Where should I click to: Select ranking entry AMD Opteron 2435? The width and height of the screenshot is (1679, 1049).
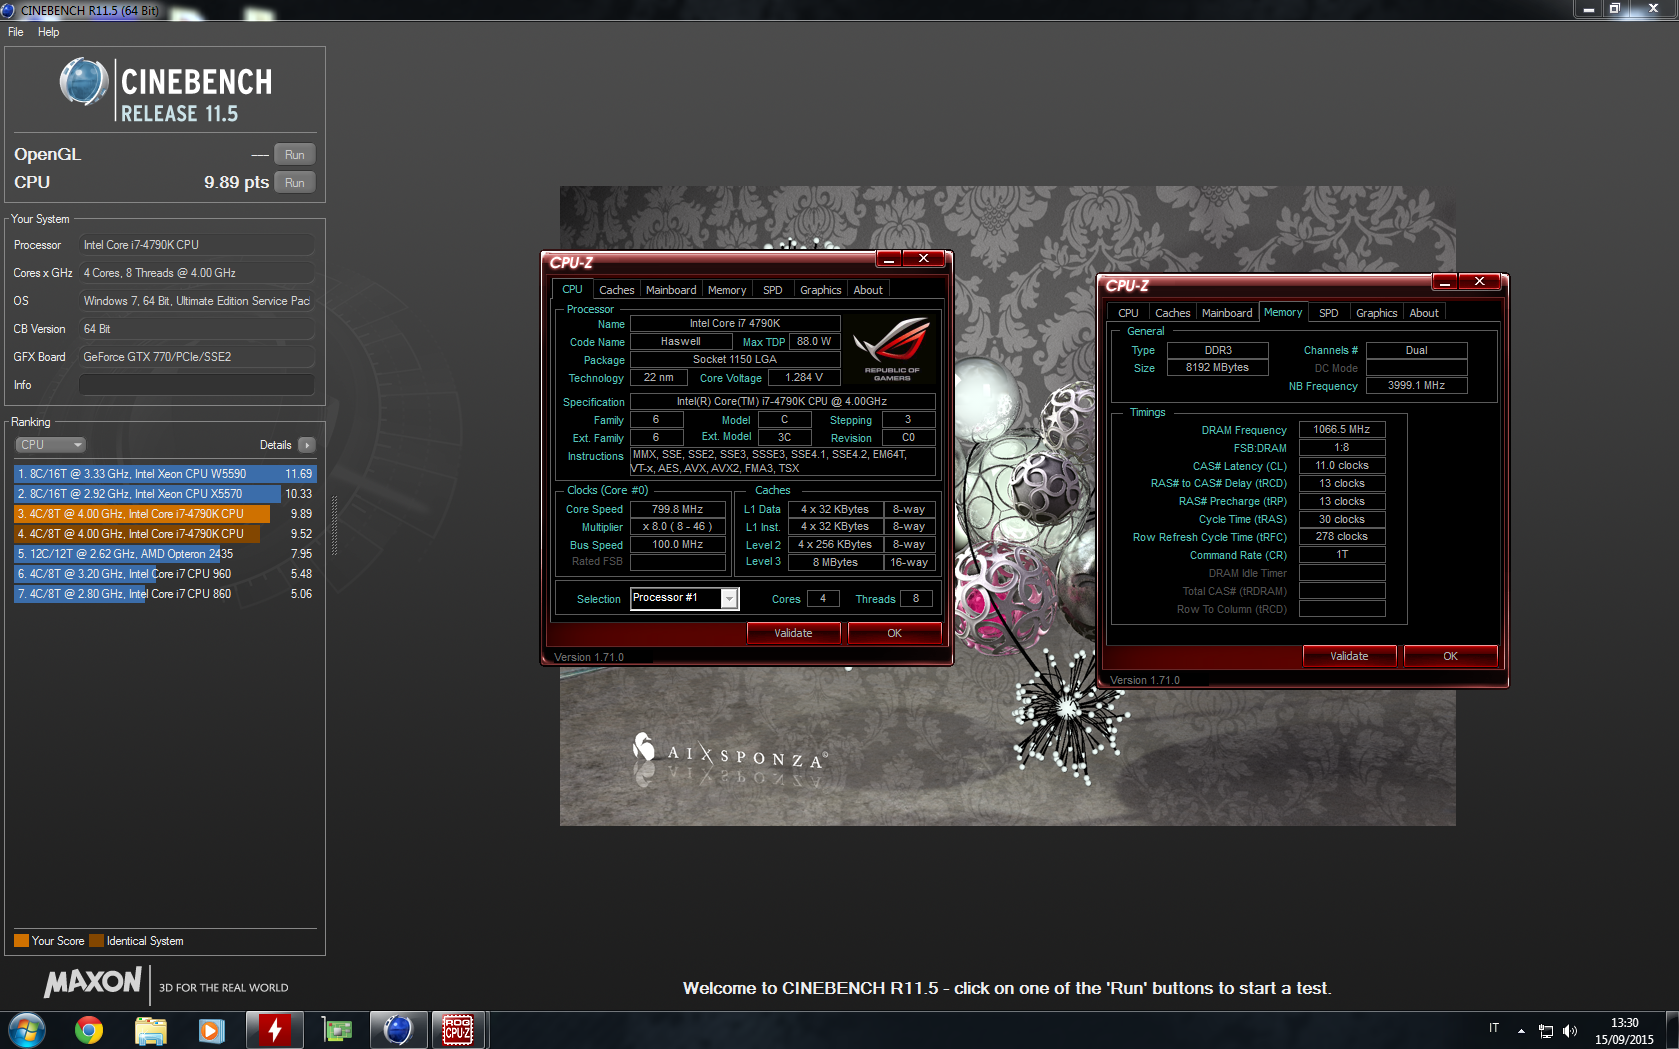point(165,554)
